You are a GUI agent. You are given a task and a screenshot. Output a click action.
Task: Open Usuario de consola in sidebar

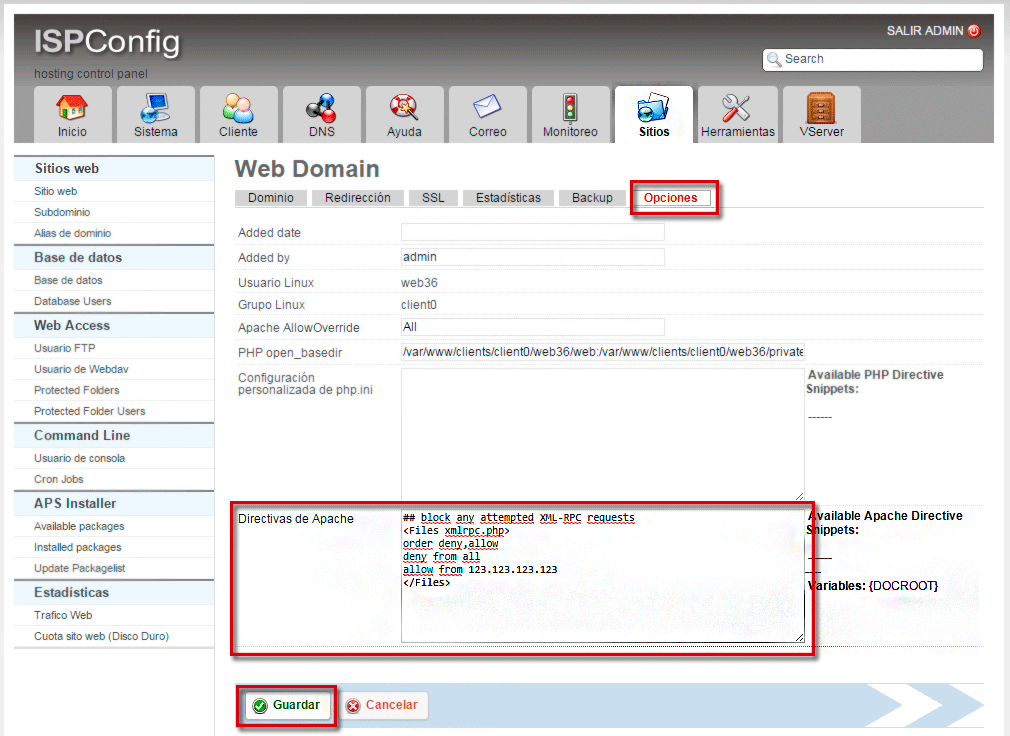79,458
